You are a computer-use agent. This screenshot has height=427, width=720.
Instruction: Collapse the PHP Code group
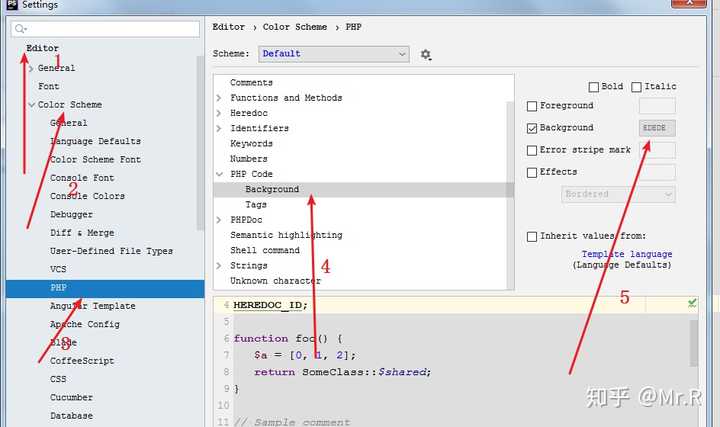[x=219, y=174]
